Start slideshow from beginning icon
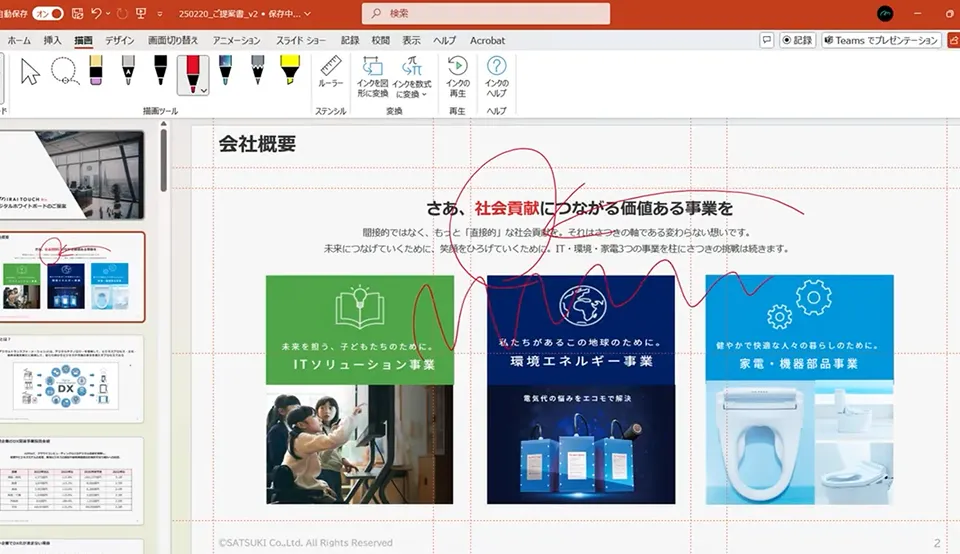 click(141, 13)
